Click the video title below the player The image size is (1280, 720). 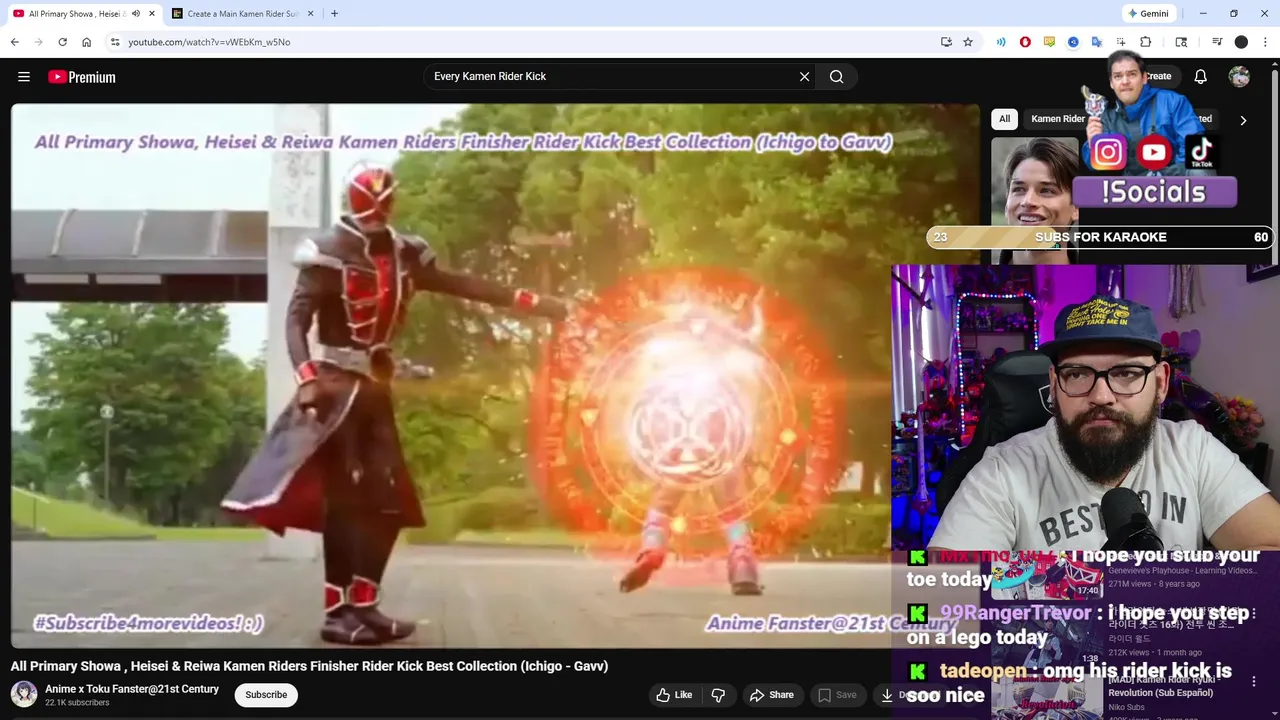coord(309,666)
